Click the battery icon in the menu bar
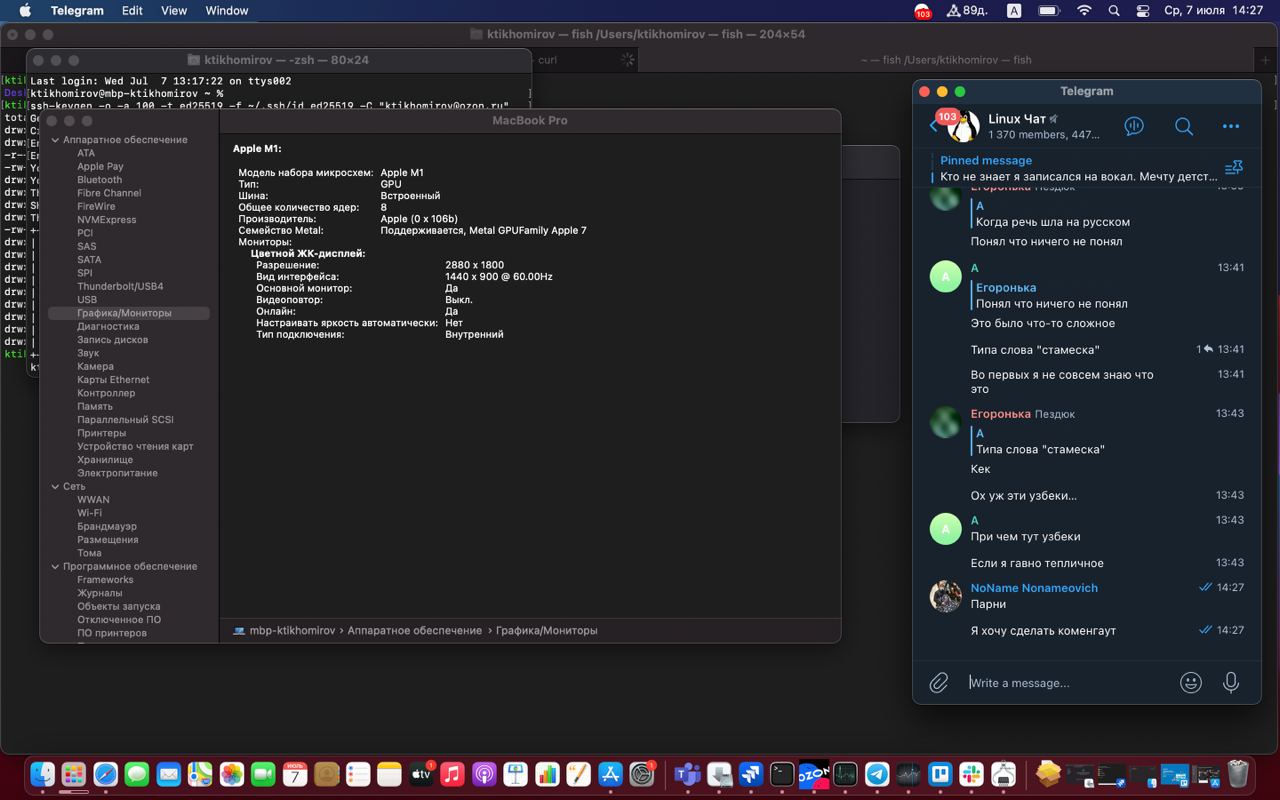The image size is (1280, 800). [1049, 11]
